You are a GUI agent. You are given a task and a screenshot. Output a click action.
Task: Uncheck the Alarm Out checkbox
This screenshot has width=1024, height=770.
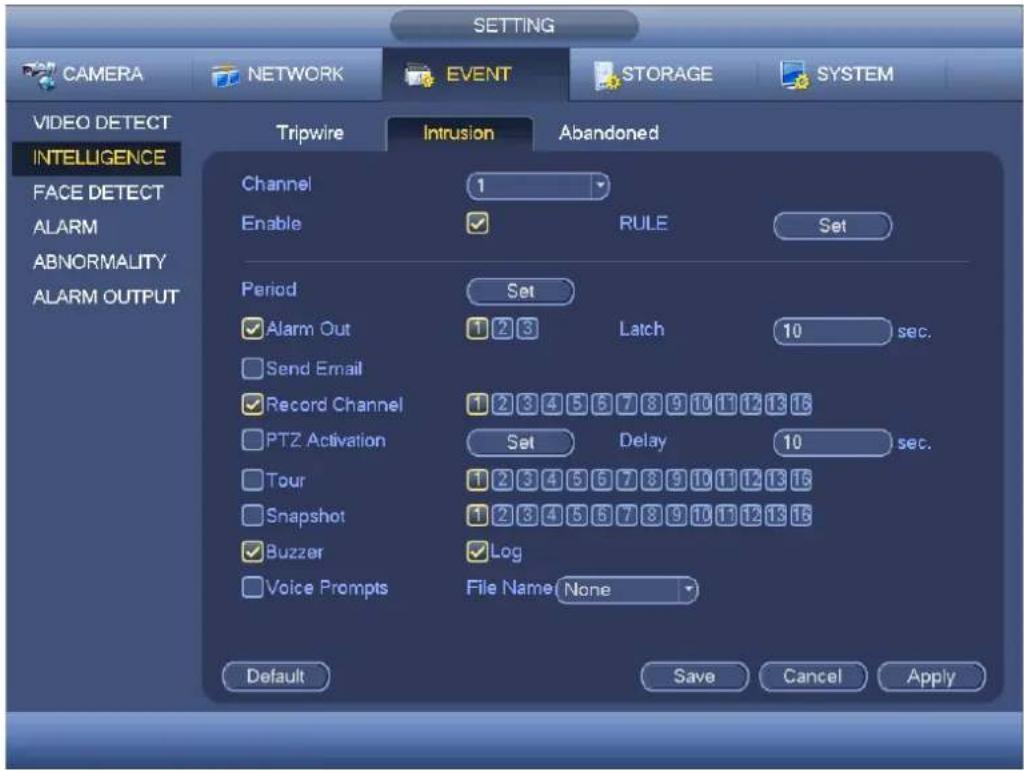[x=252, y=329]
